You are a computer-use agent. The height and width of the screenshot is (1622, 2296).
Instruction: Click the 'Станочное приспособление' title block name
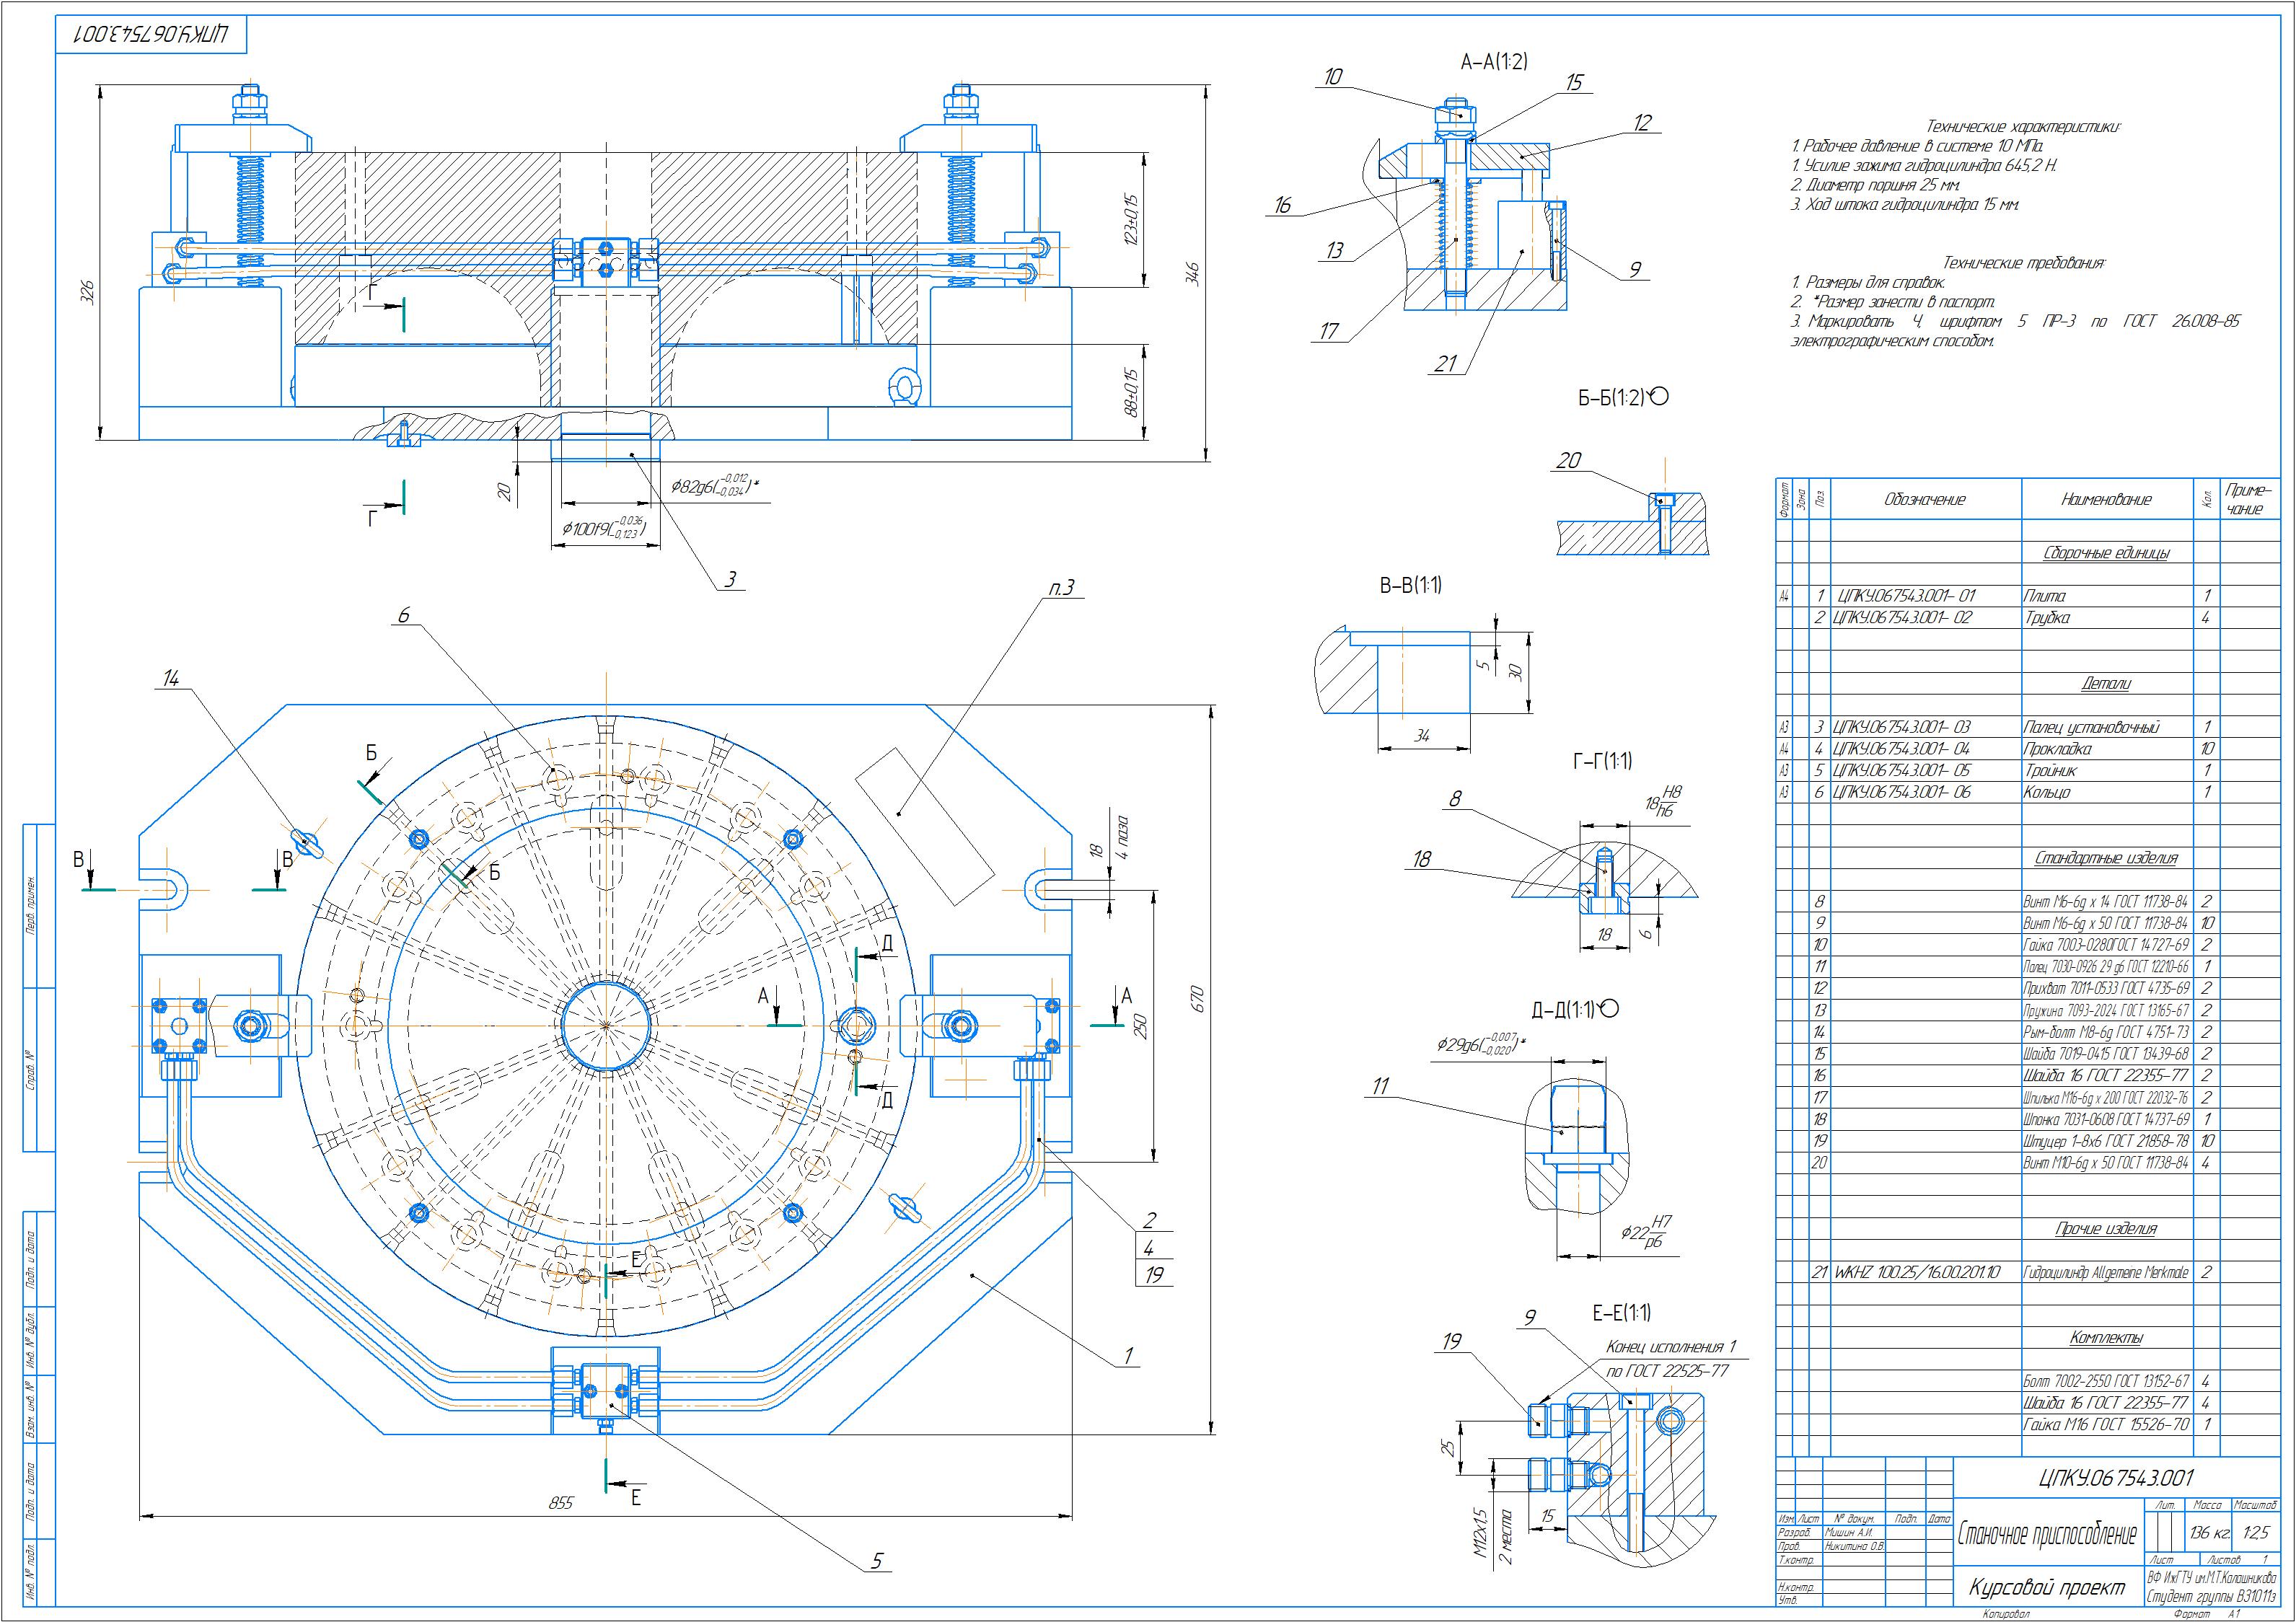(x=2047, y=1534)
